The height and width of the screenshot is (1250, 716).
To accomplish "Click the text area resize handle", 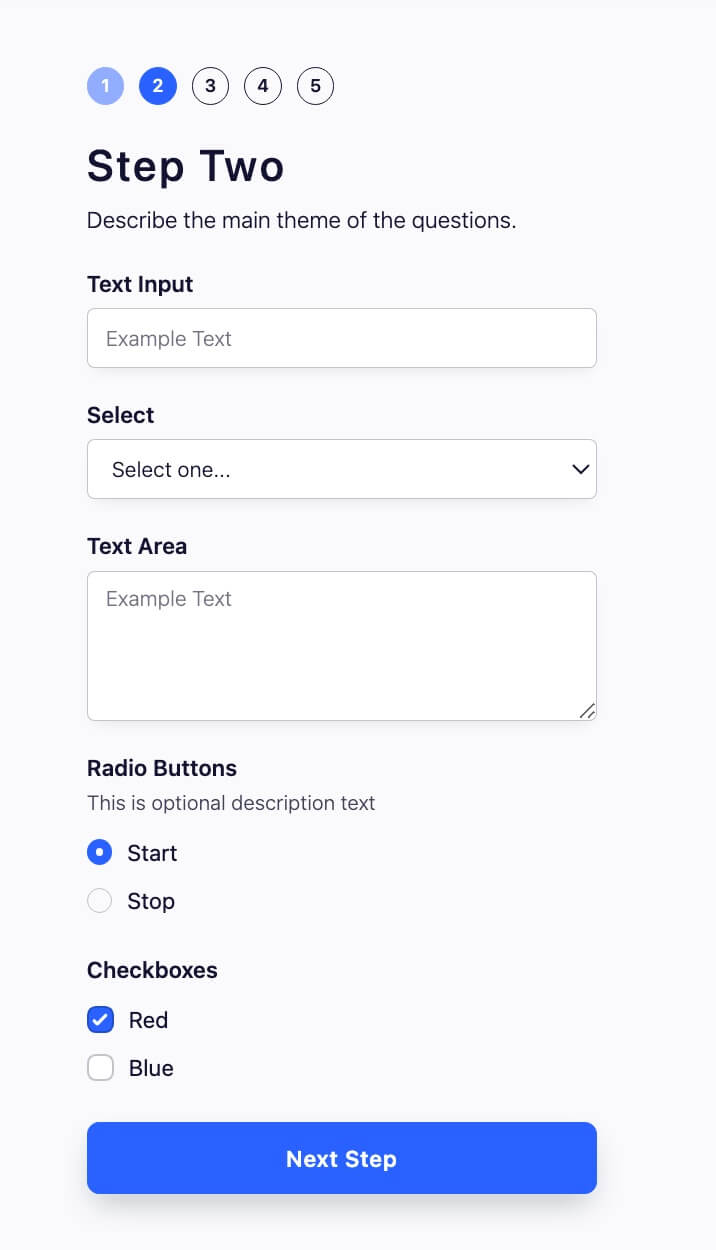I will (x=588, y=711).
